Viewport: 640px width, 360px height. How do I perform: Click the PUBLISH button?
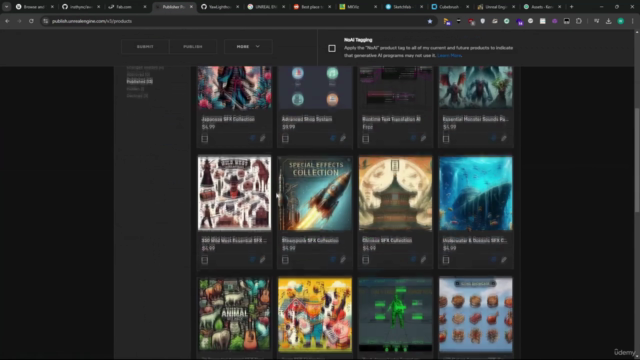click(x=193, y=47)
